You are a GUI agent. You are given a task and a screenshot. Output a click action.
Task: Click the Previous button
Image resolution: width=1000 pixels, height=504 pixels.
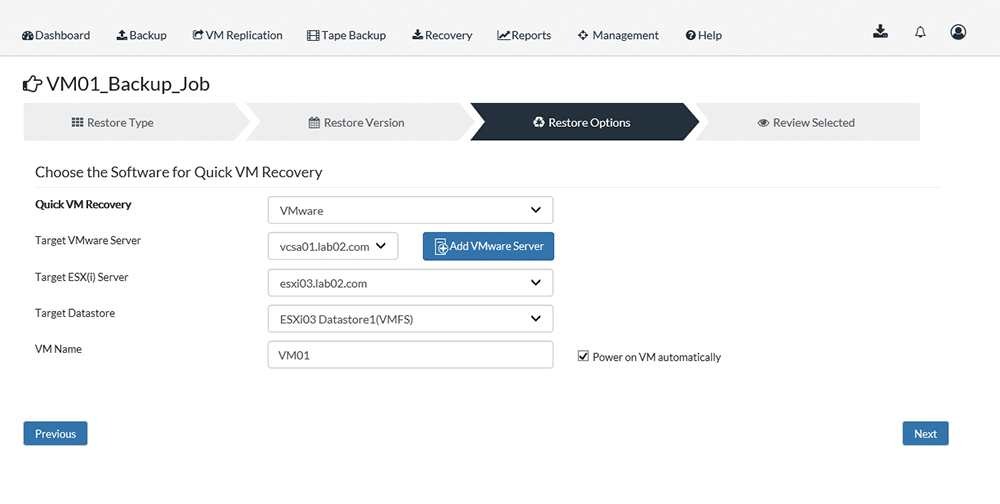[x=55, y=434]
